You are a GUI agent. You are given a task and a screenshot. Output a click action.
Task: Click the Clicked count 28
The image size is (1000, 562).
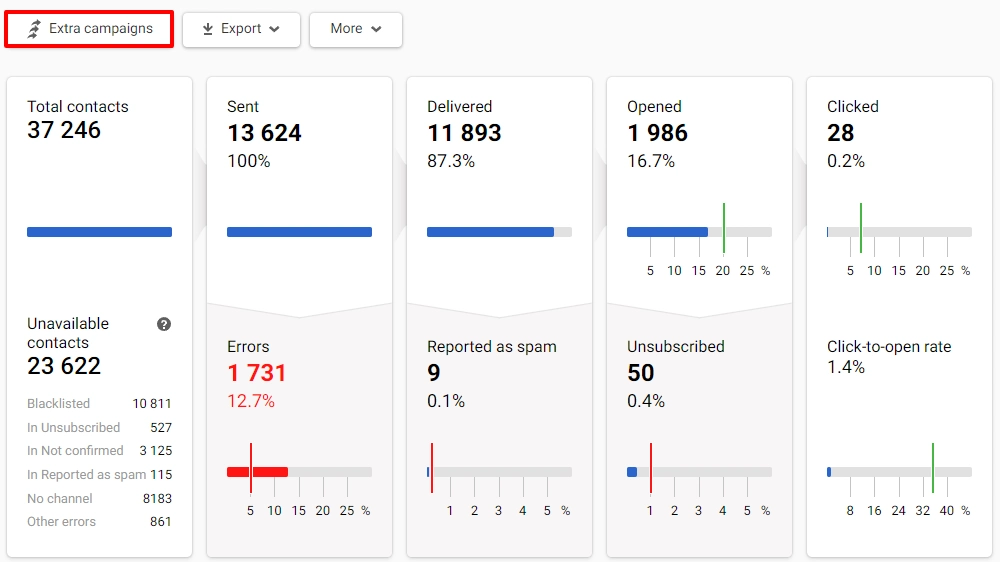(841, 133)
